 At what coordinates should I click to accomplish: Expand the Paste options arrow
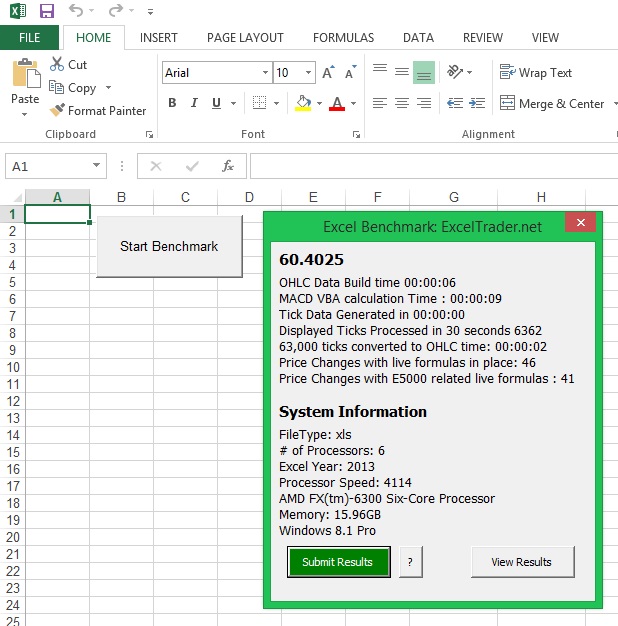pyautogui.click(x=25, y=115)
